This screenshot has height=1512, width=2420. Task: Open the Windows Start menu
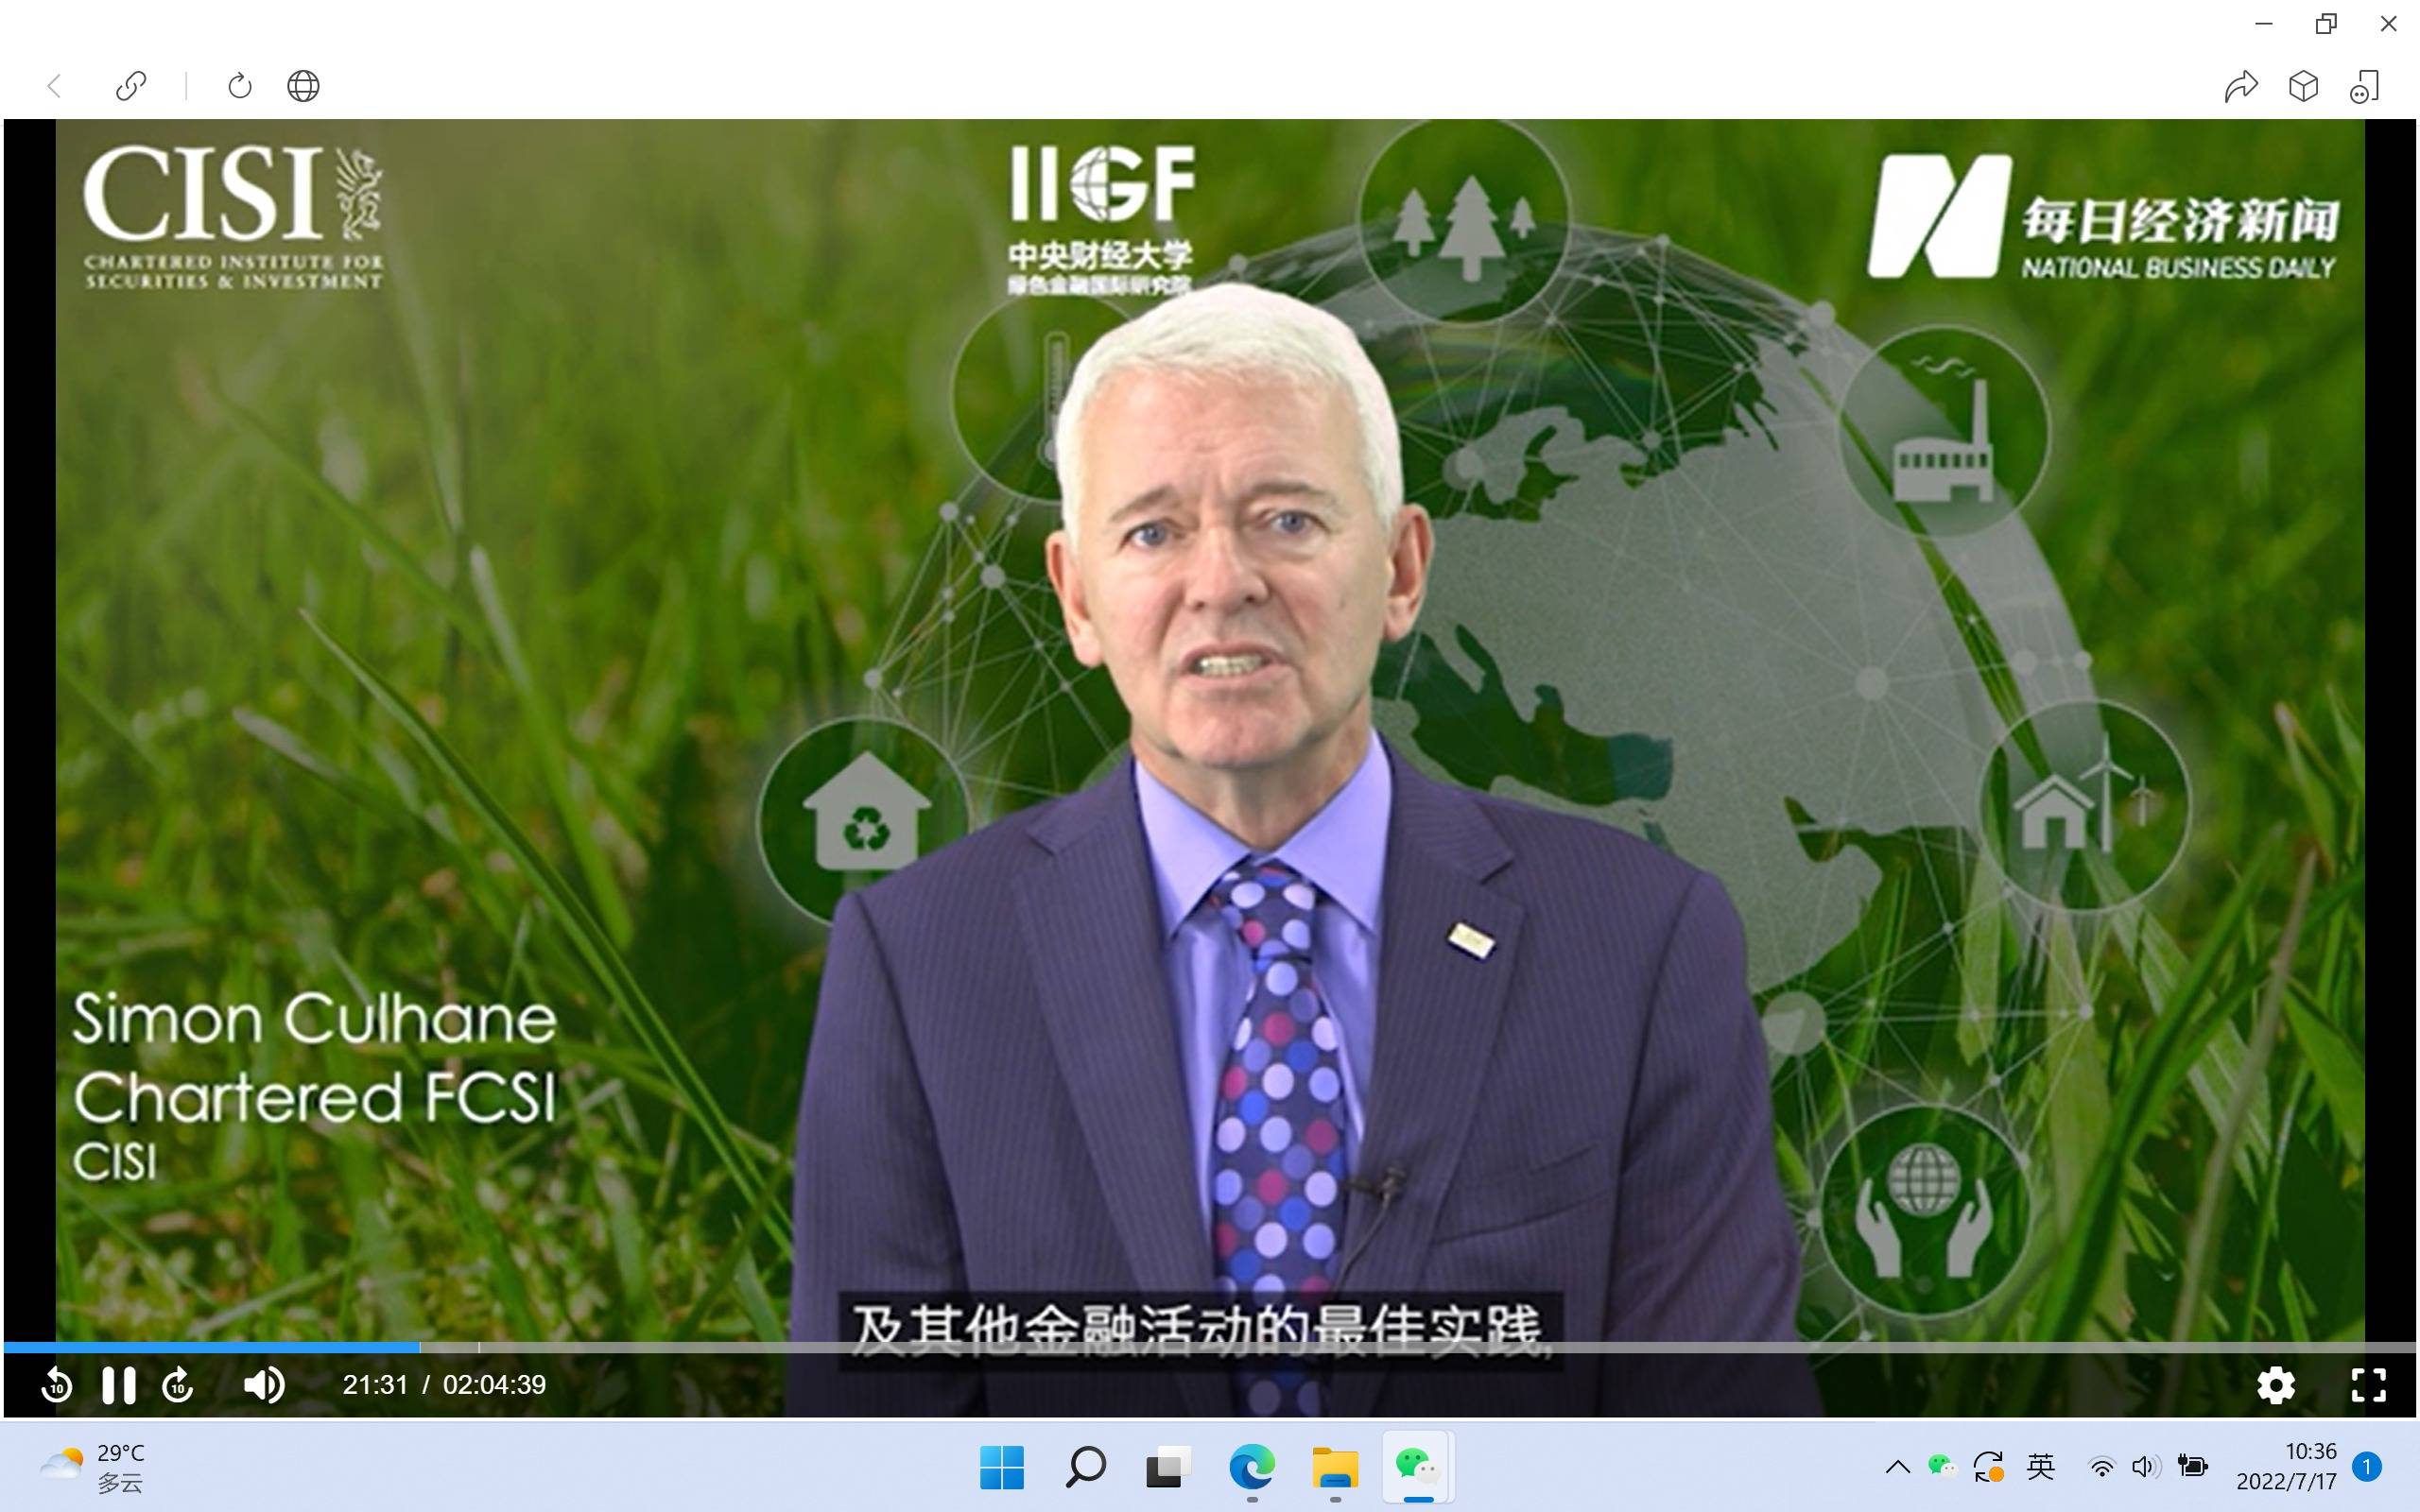tap(1001, 1467)
